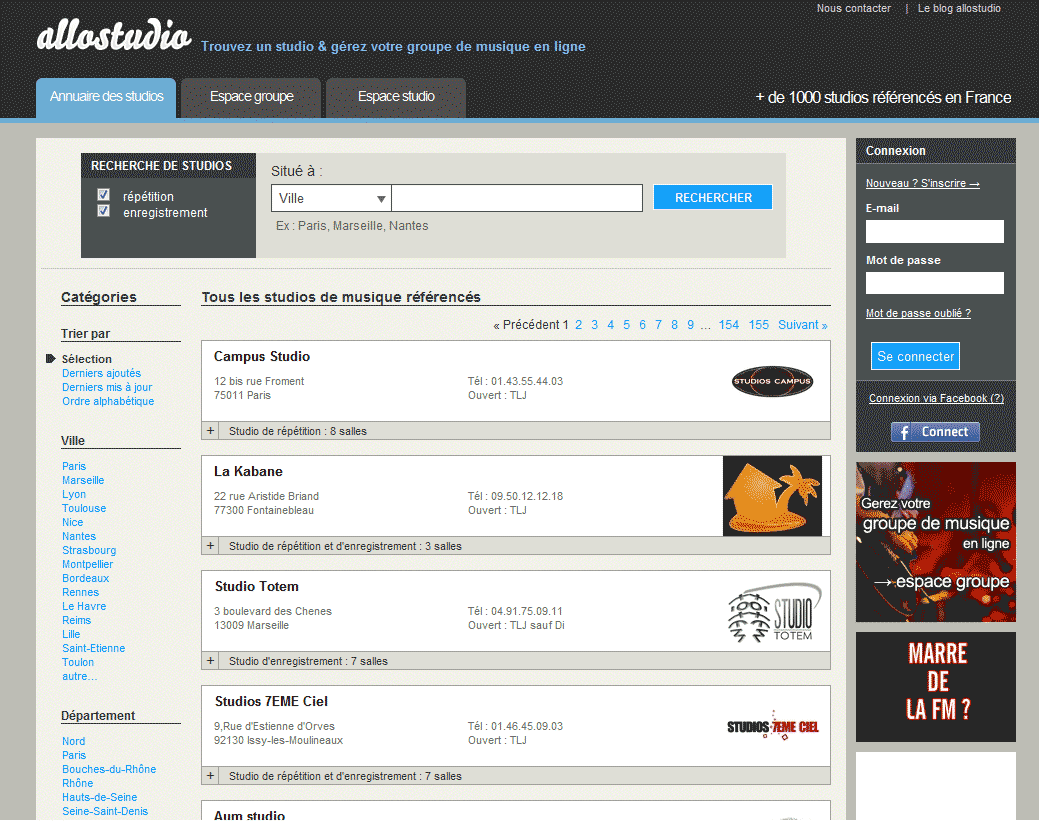The height and width of the screenshot is (821, 1039).
Task: Go to the Suivant next page link
Action: [x=802, y=325]
